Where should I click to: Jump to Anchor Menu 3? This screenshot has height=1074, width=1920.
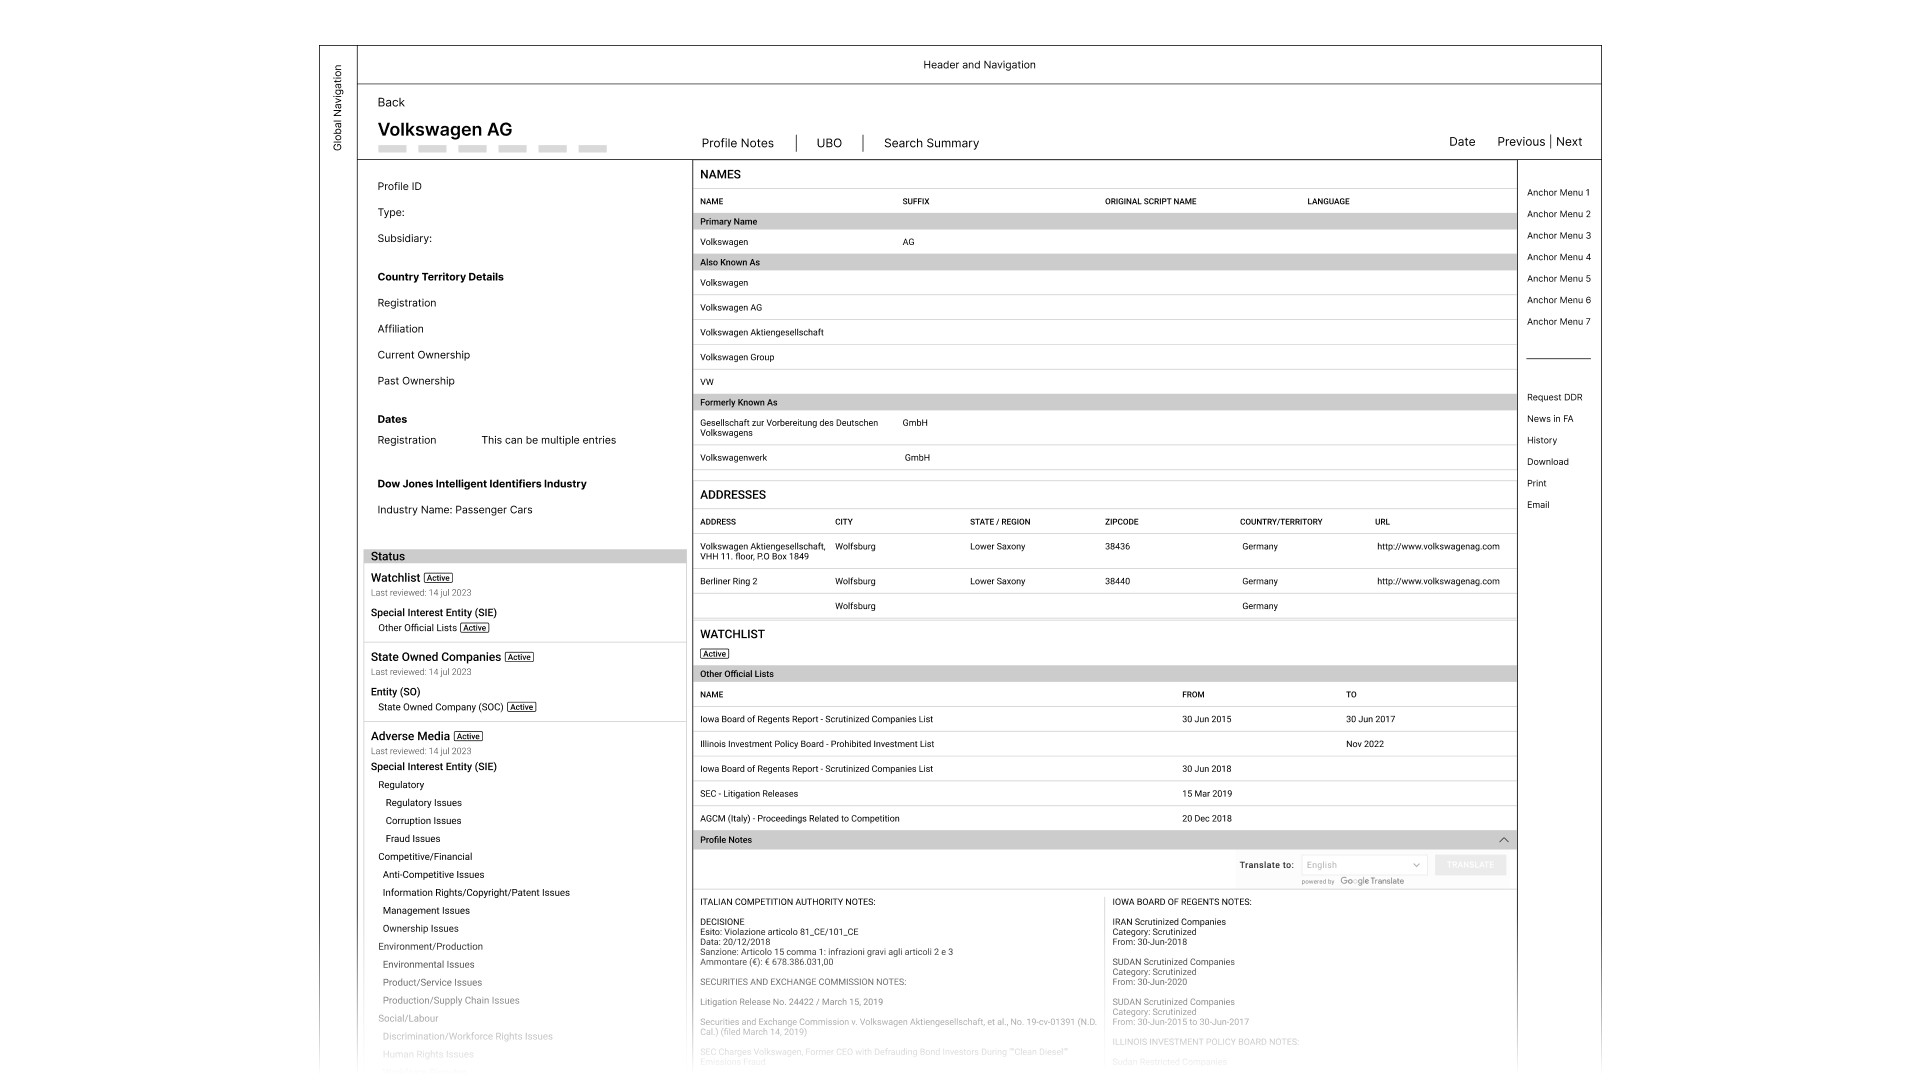pyautogui.click(x=1558, y=236)
